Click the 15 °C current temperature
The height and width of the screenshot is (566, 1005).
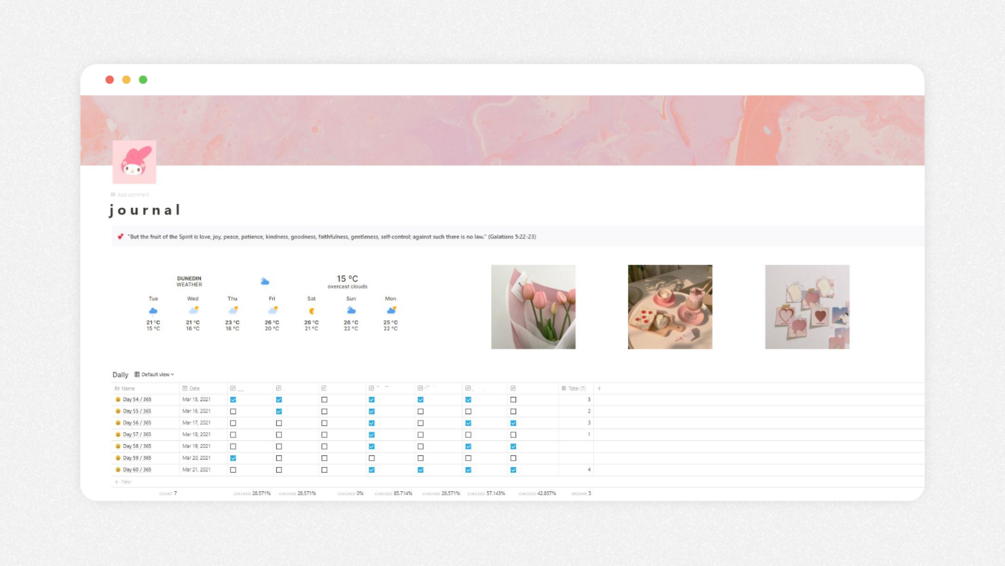click(347, 279)
